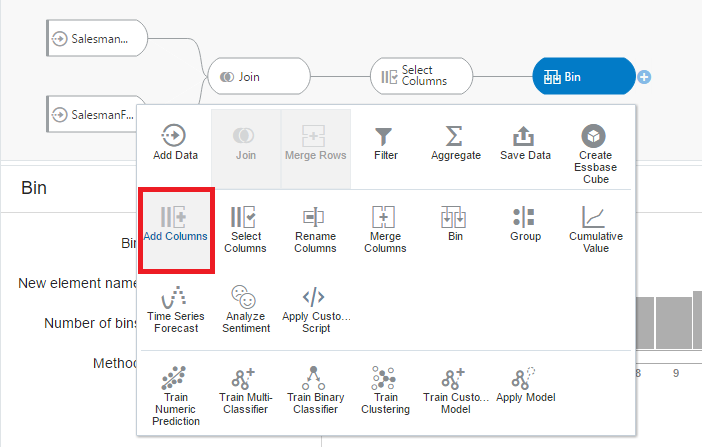Choose the Group step icon

click(x=524, y=217)
